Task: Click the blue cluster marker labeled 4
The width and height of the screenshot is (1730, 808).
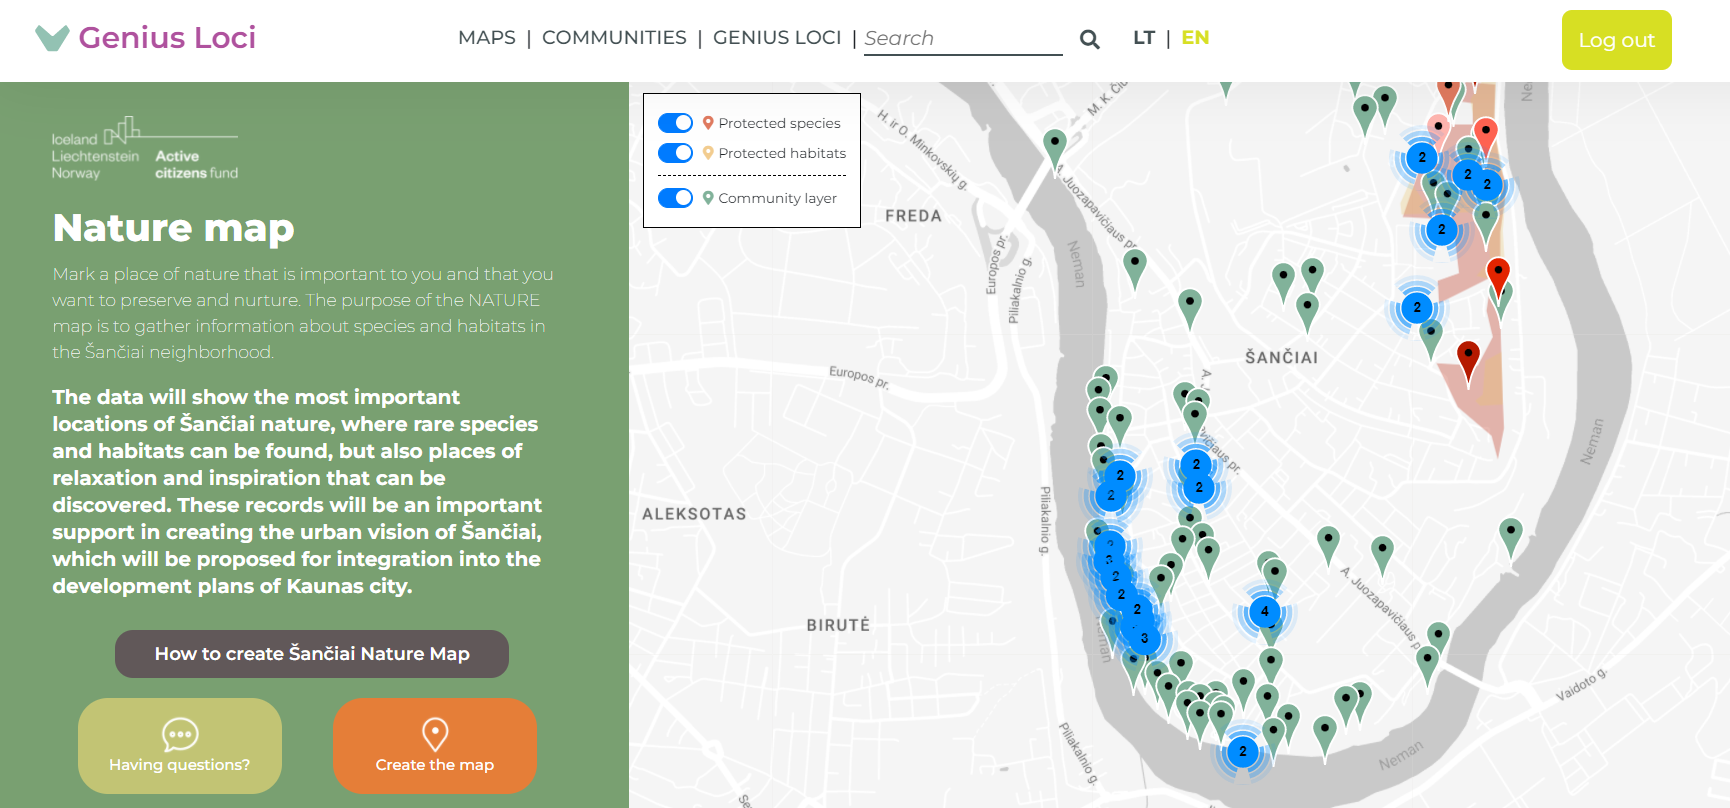Action: (1264, 611)
